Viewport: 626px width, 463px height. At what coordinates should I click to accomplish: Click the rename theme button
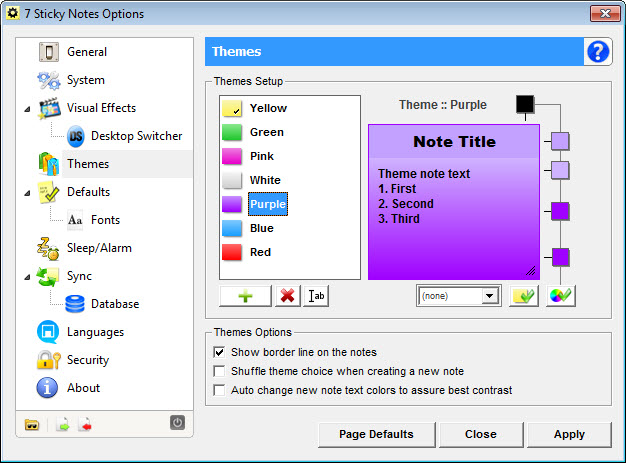[316, 296]
